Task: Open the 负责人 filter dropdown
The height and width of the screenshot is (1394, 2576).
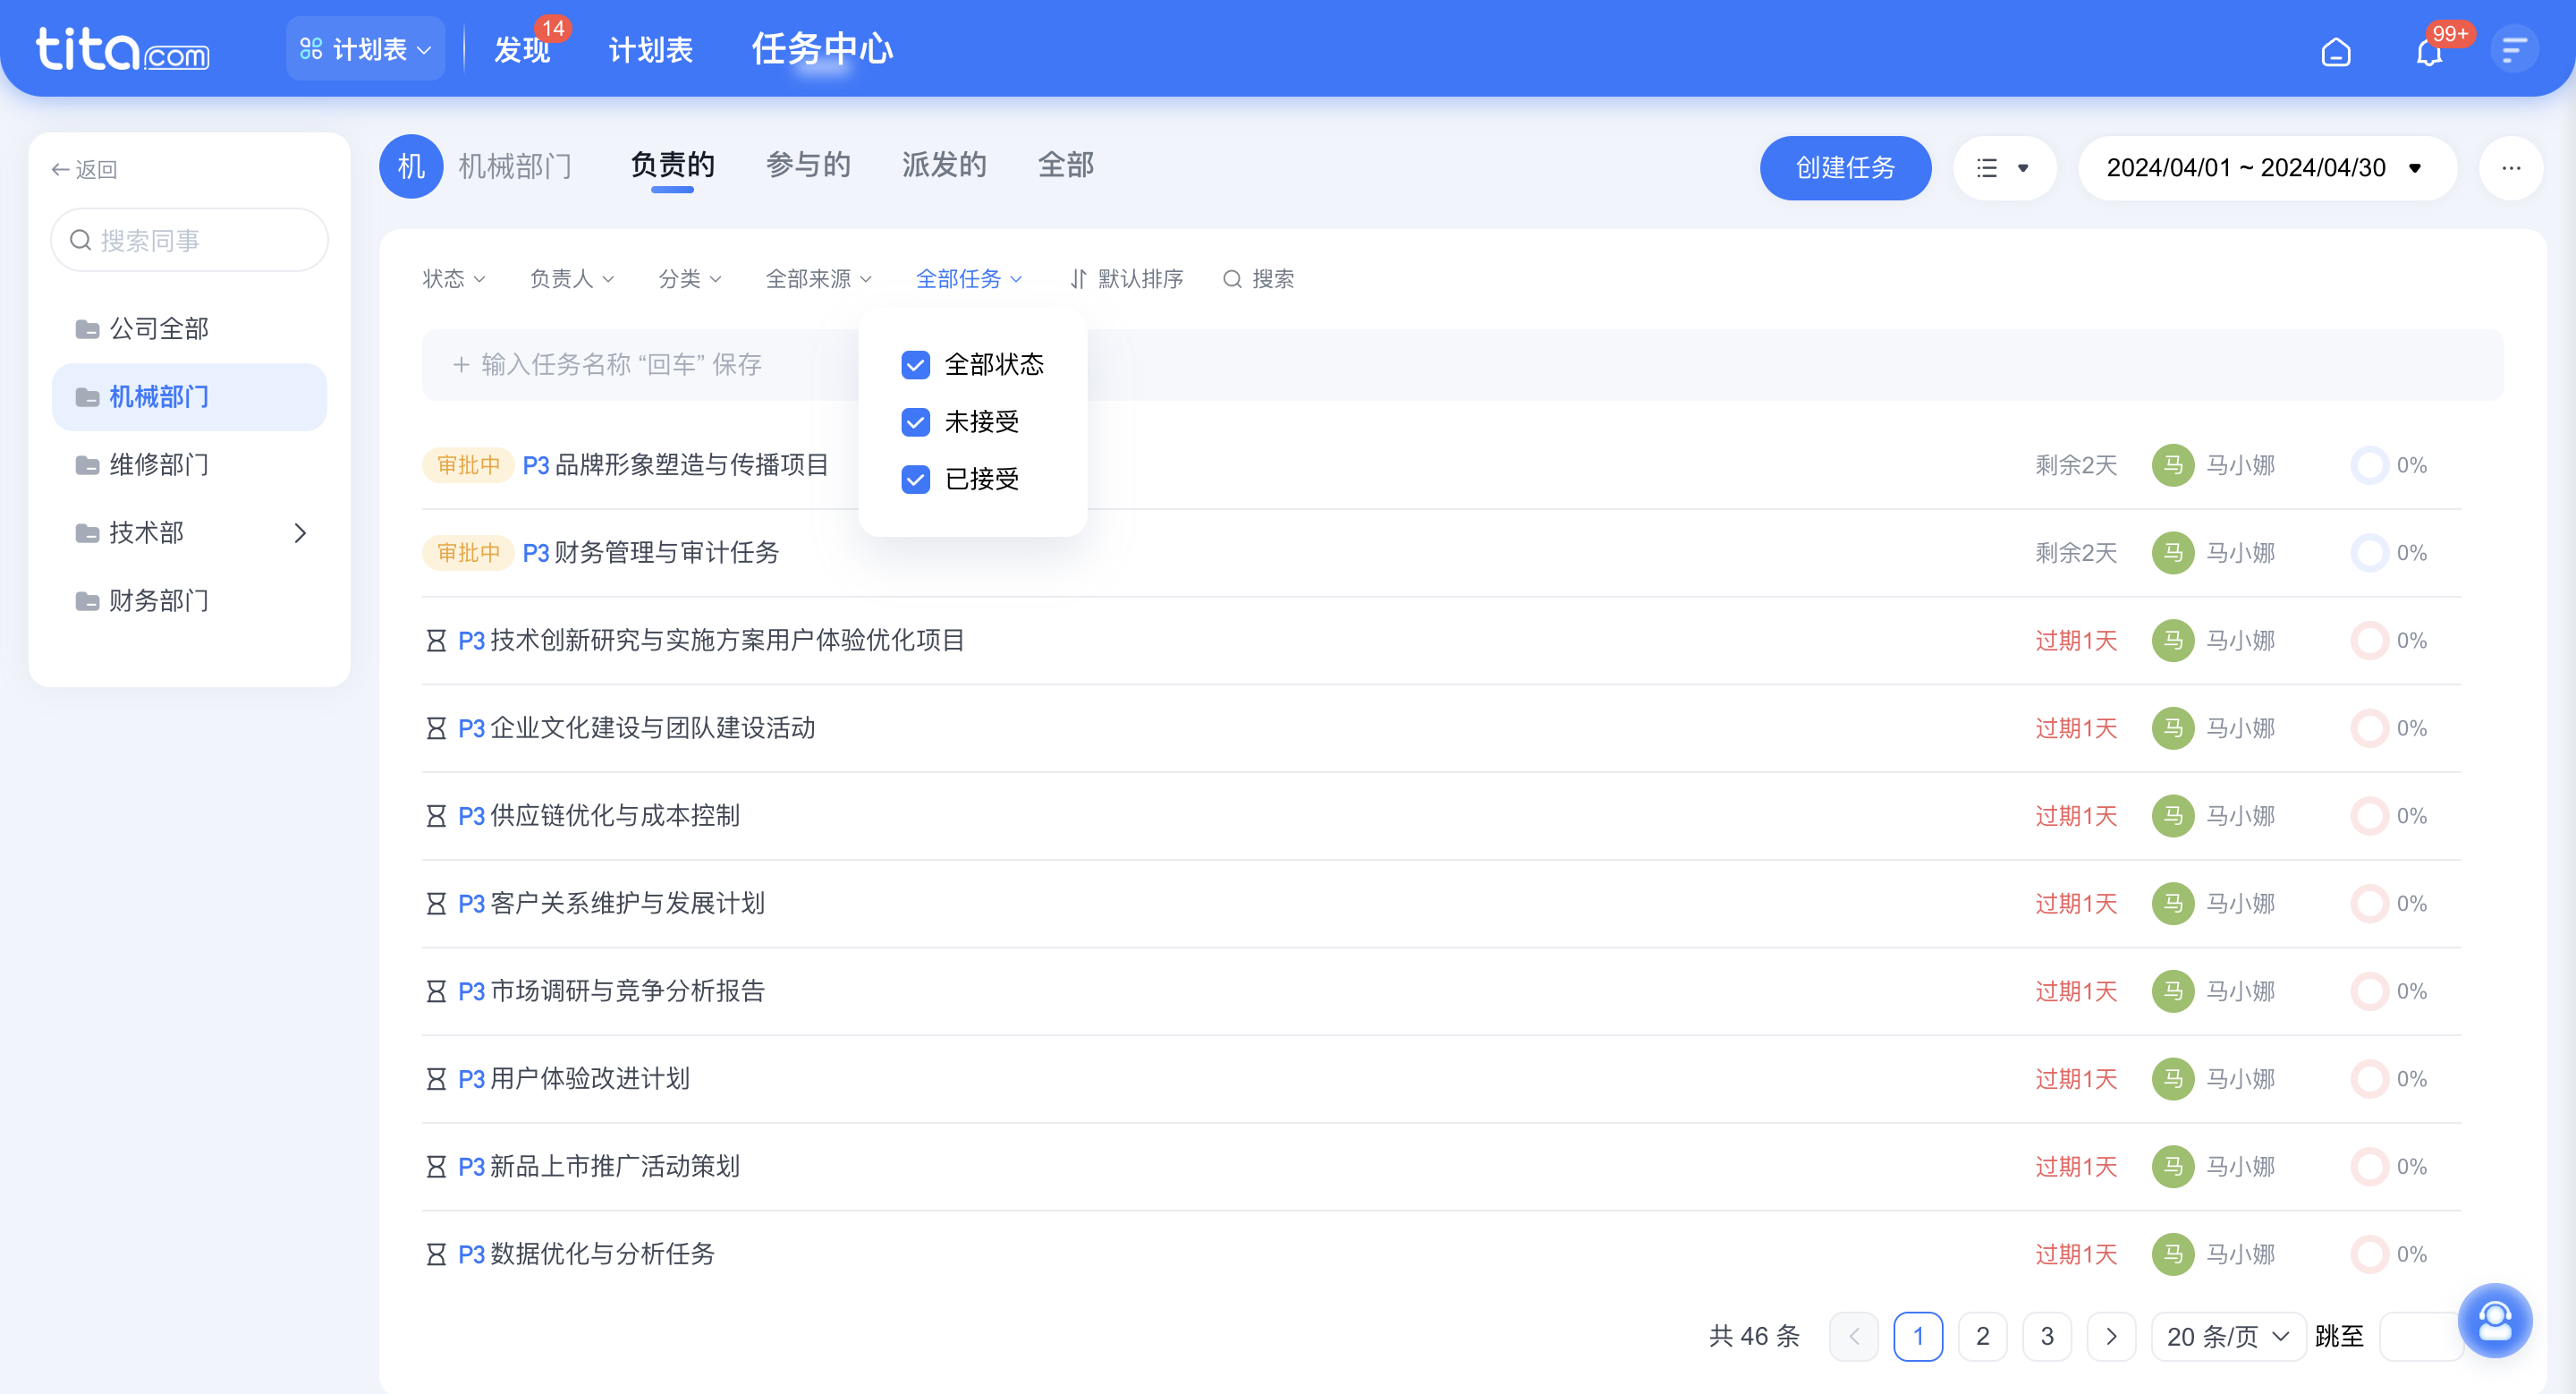Action: tap(572, 279)
